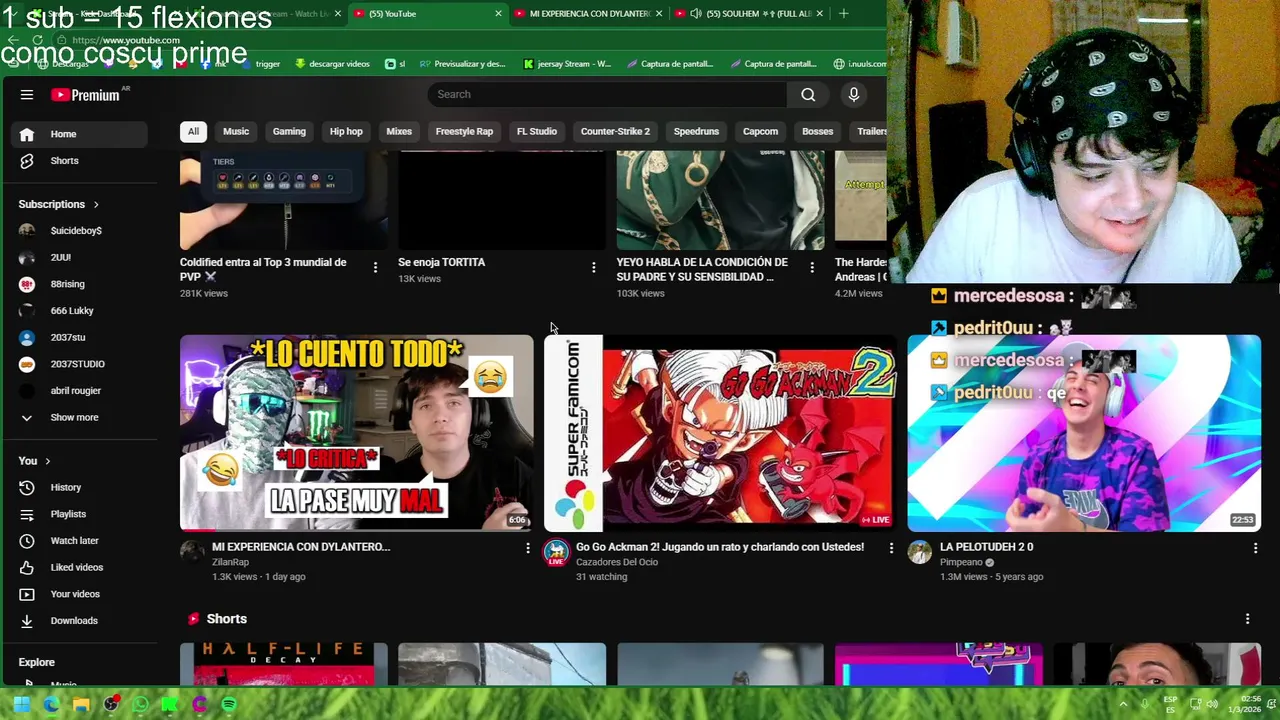This screenshot has height=720, width=1280.
Task: Activate voice search microphone
Action: tap(853, 94)
